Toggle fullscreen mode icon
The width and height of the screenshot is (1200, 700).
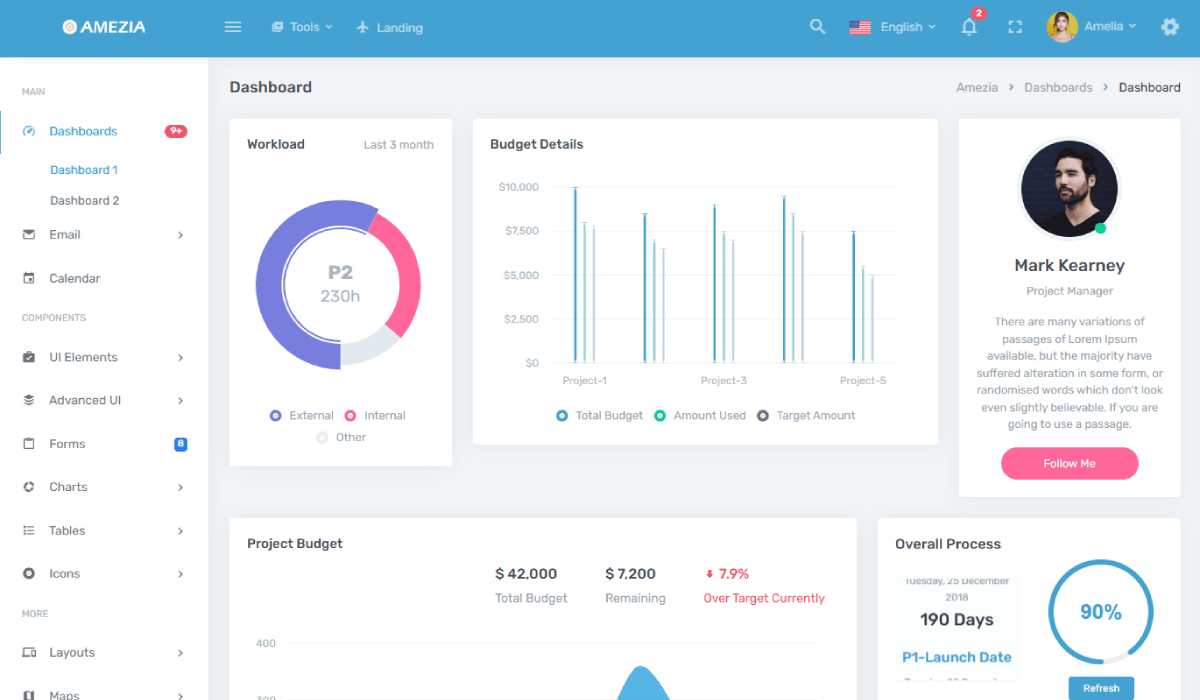click(1015, 27)
